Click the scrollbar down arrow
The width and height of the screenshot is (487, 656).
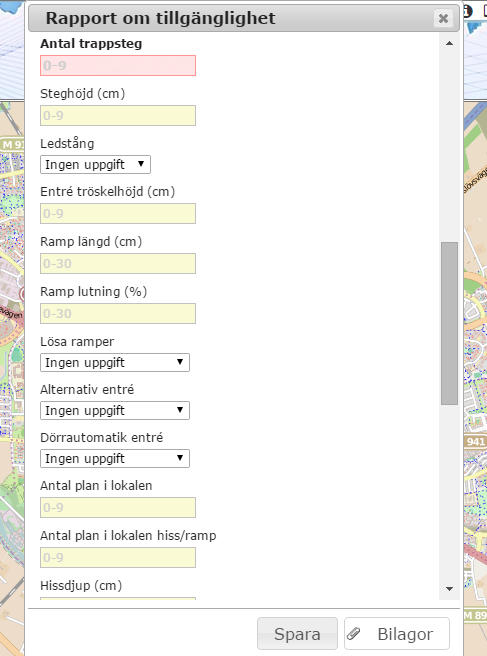[449, 589]
